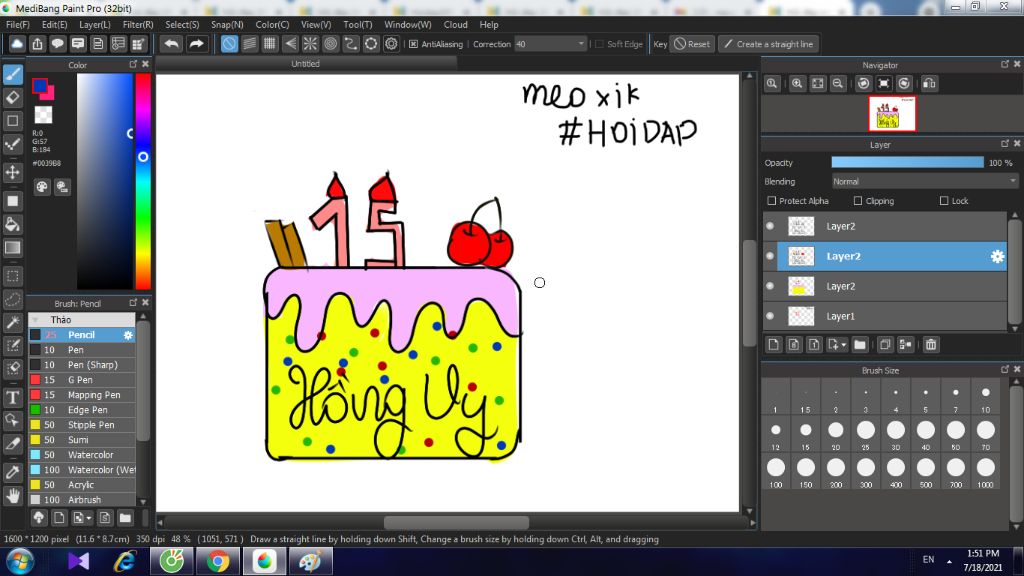The image size is (1024, 576).
Task: Collapse the Tháo brush group
Action: click(x=35, y=319)
